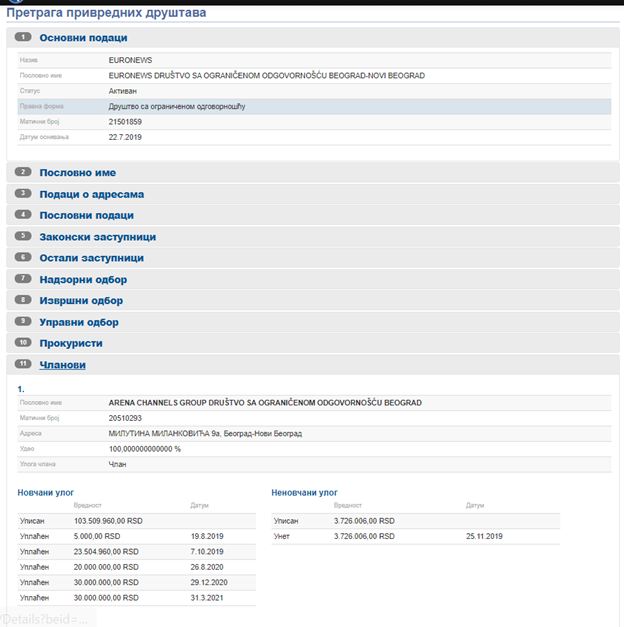This screenshot has height=627, width=624.
Task: Click number badge 1 beside Основни подаци
Action: 23,37
